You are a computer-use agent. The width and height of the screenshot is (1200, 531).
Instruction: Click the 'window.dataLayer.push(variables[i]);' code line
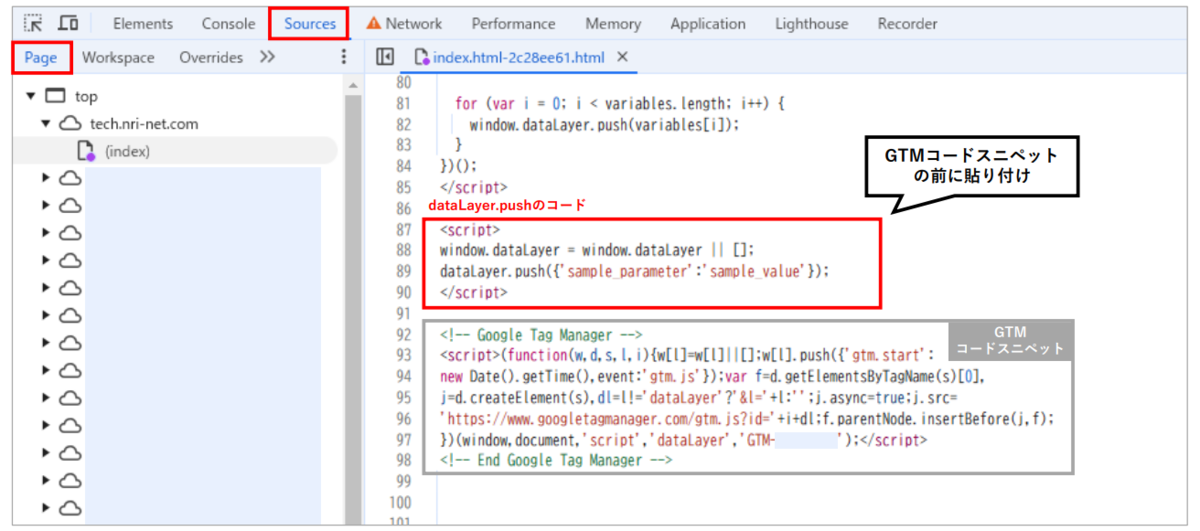[604, 124]
